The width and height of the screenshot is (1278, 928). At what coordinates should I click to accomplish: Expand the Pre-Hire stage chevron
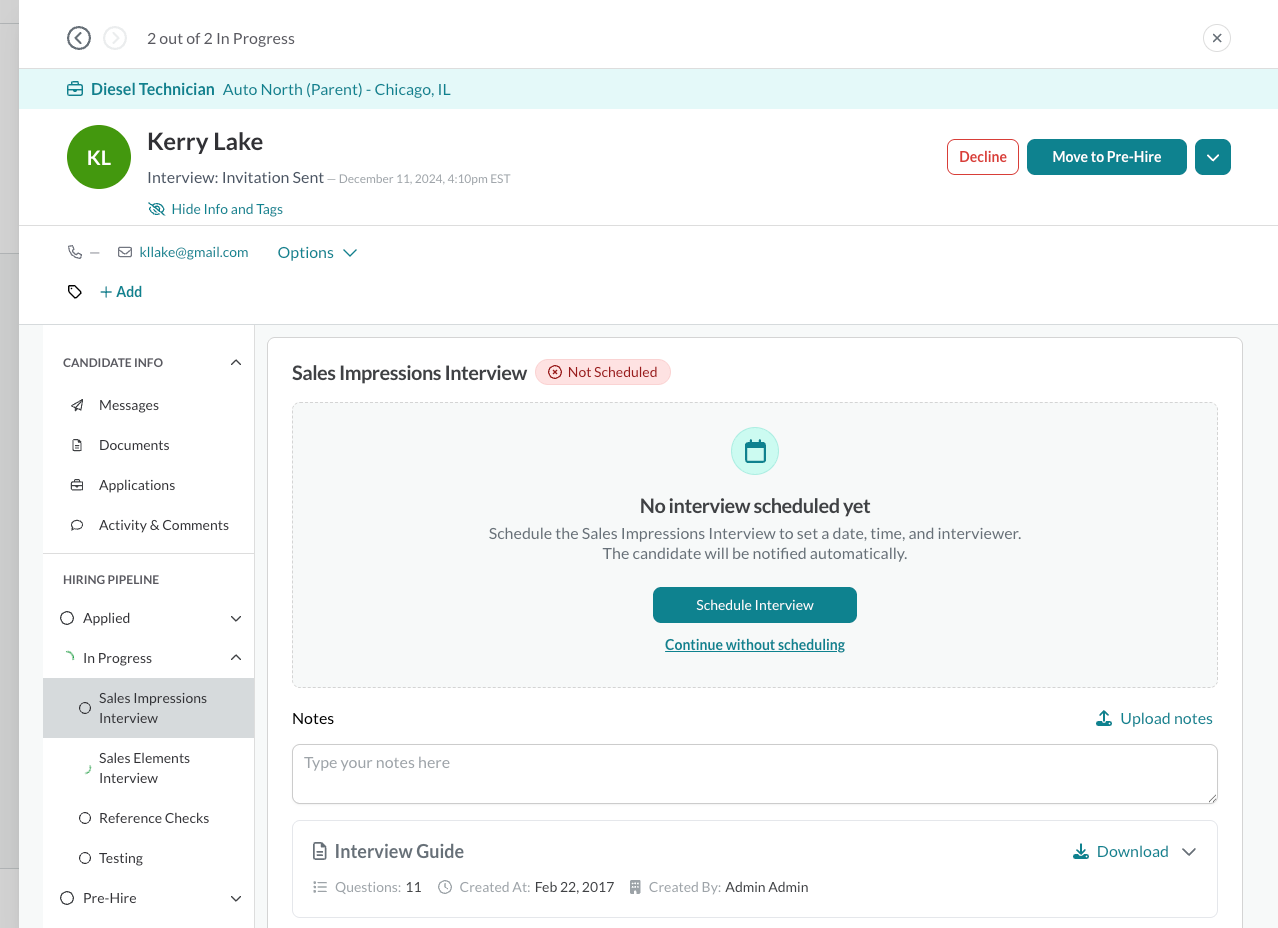(x=236, y=898)
